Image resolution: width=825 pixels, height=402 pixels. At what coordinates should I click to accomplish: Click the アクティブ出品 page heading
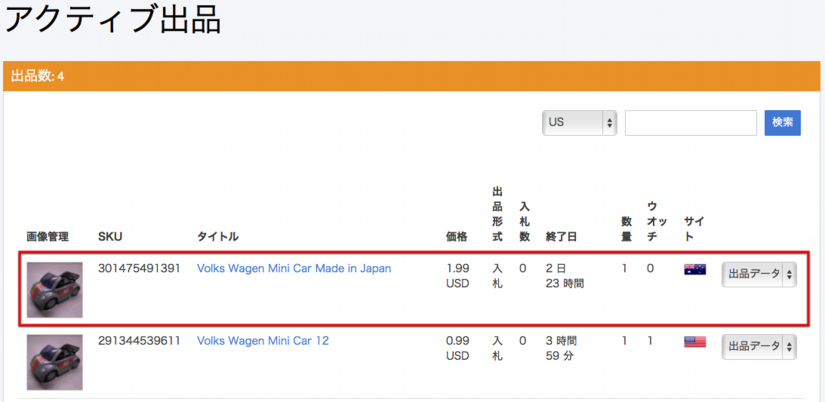coord(112,20)
